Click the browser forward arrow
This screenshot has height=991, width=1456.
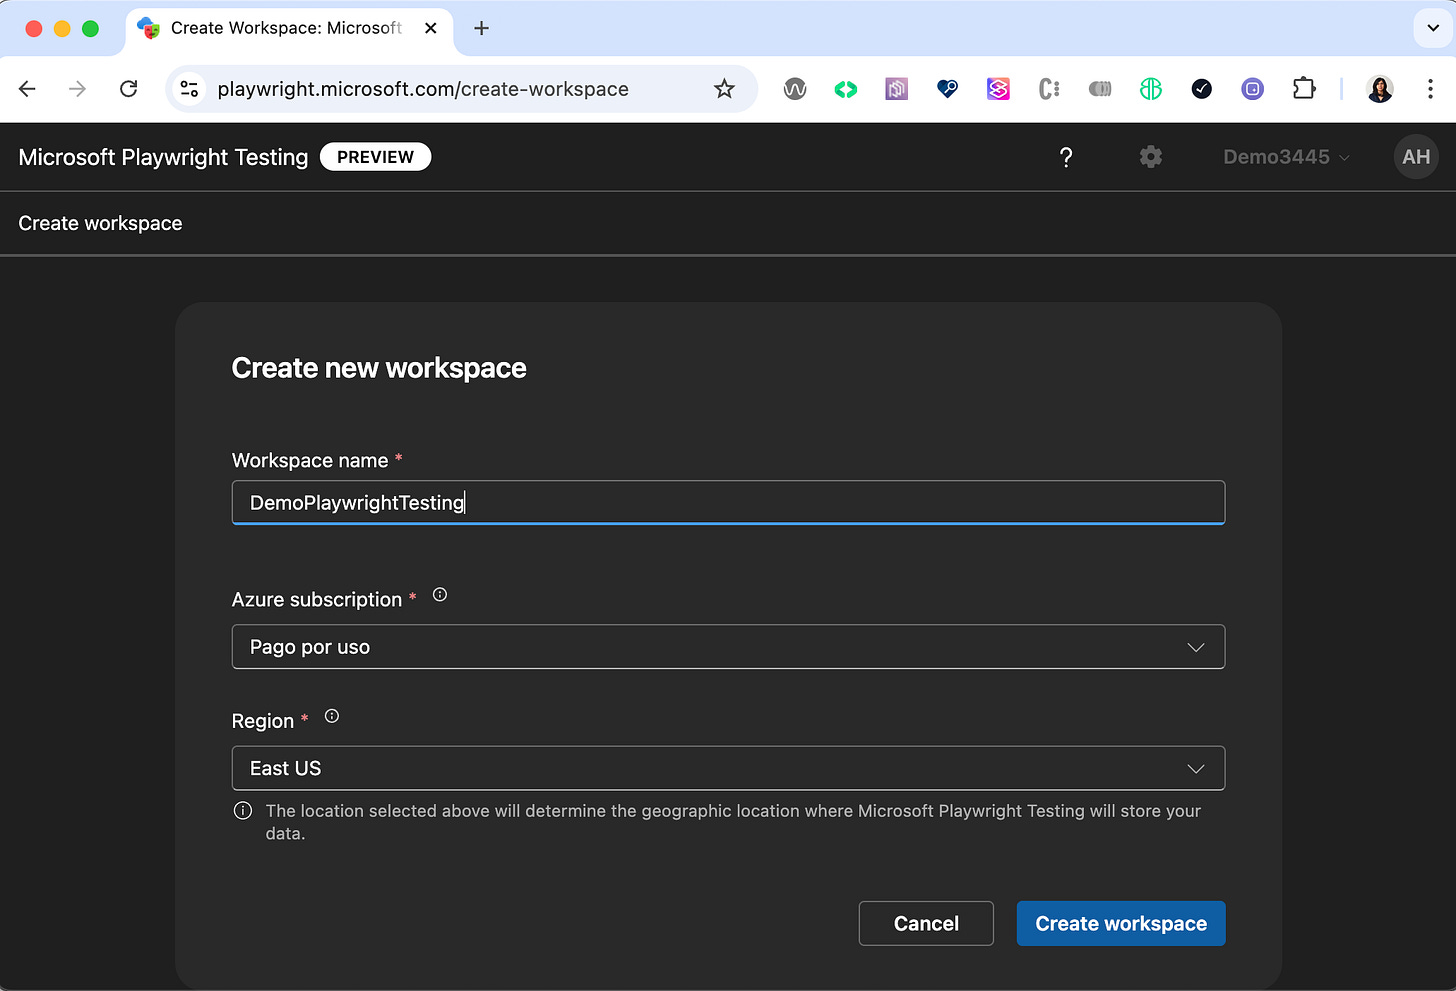[77, 89]
